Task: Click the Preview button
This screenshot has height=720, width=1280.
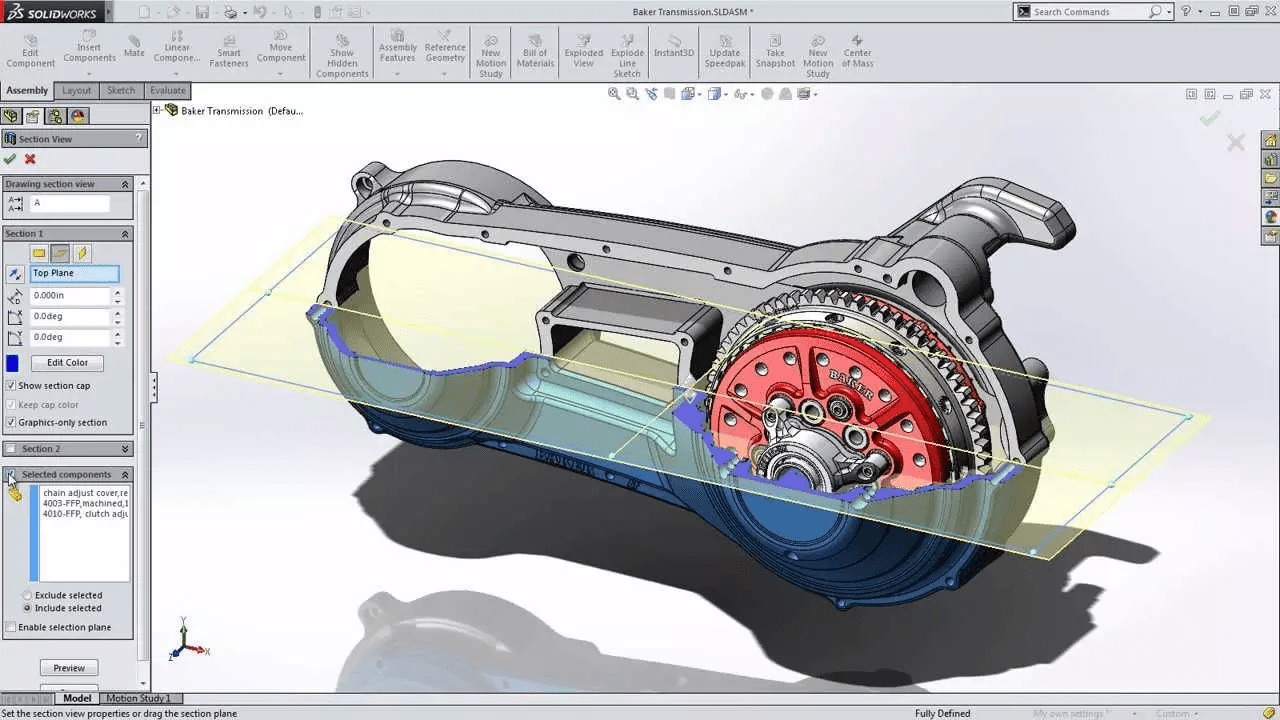Action: (68, 667)
